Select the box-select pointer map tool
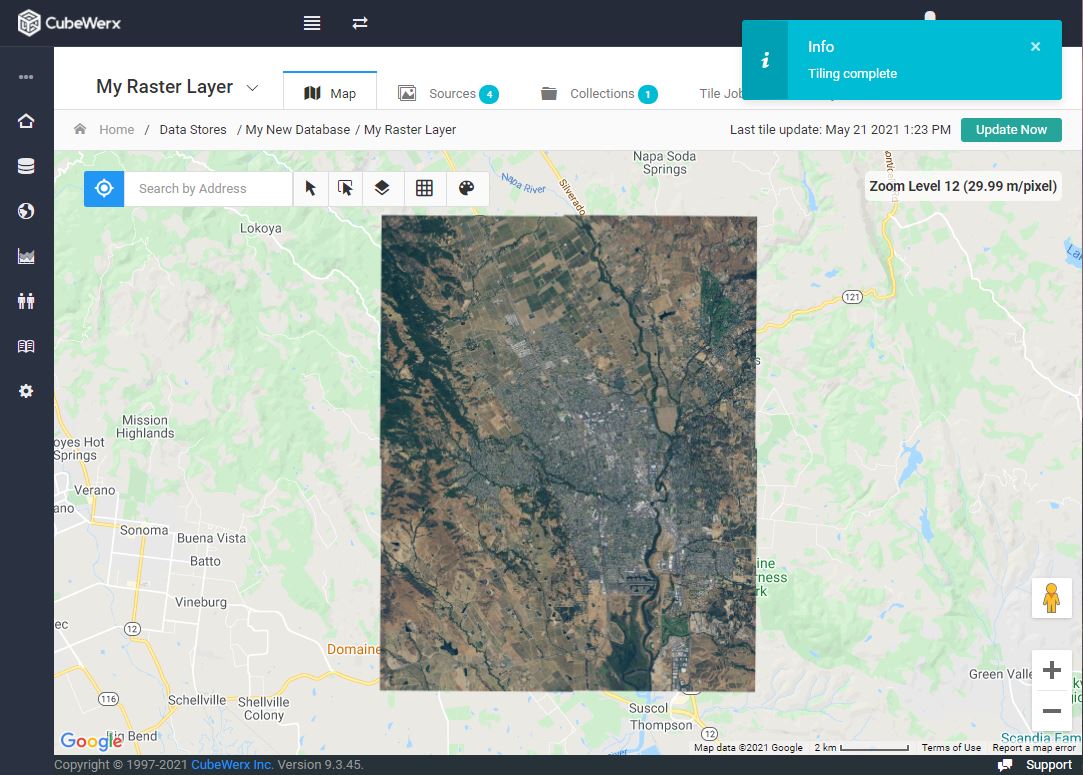The image size is (1083, 775). [x=345, y=189]
